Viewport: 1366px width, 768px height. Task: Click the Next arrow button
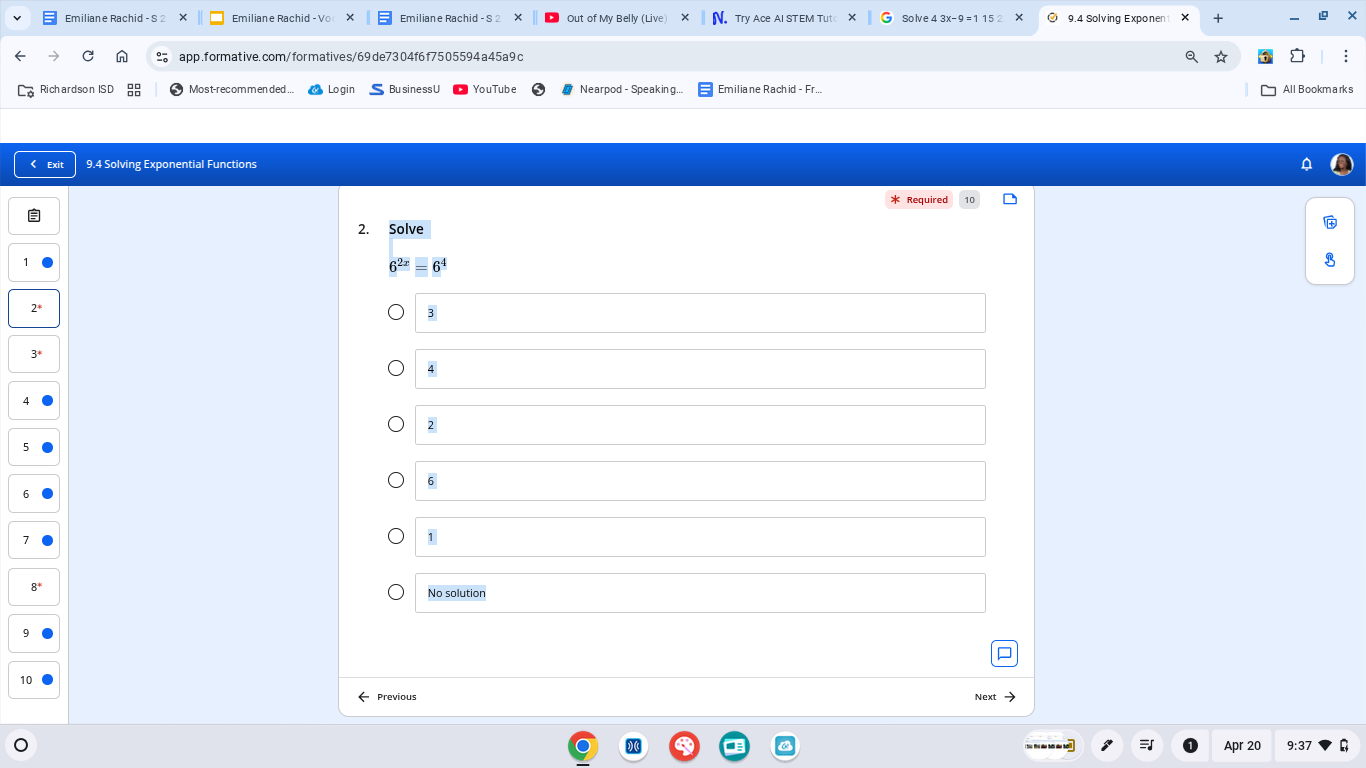click(x=995, y=697)
